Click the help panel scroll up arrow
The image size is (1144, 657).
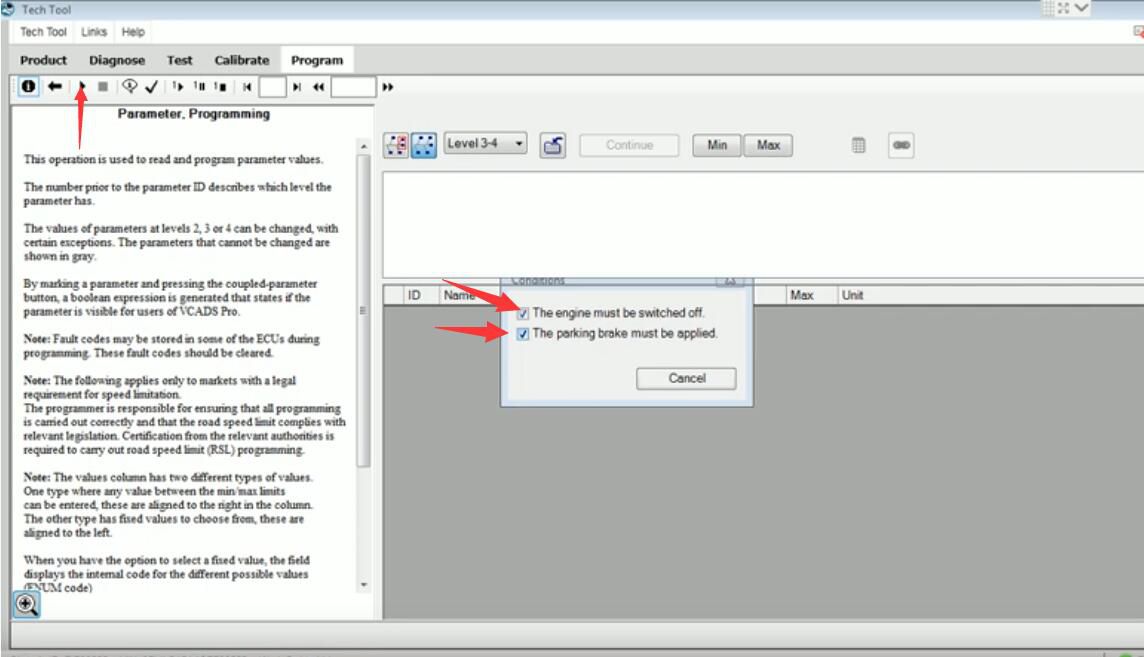click(x=363, y=147)
